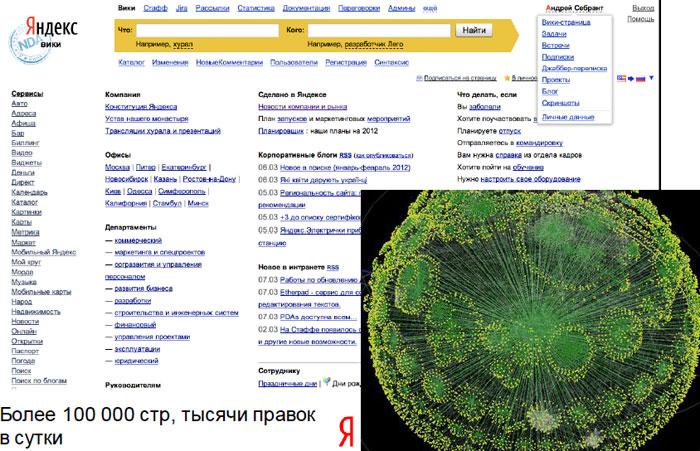Open 'настроить свое оборудование' link
700x451 pixels.
click(530, 180)
